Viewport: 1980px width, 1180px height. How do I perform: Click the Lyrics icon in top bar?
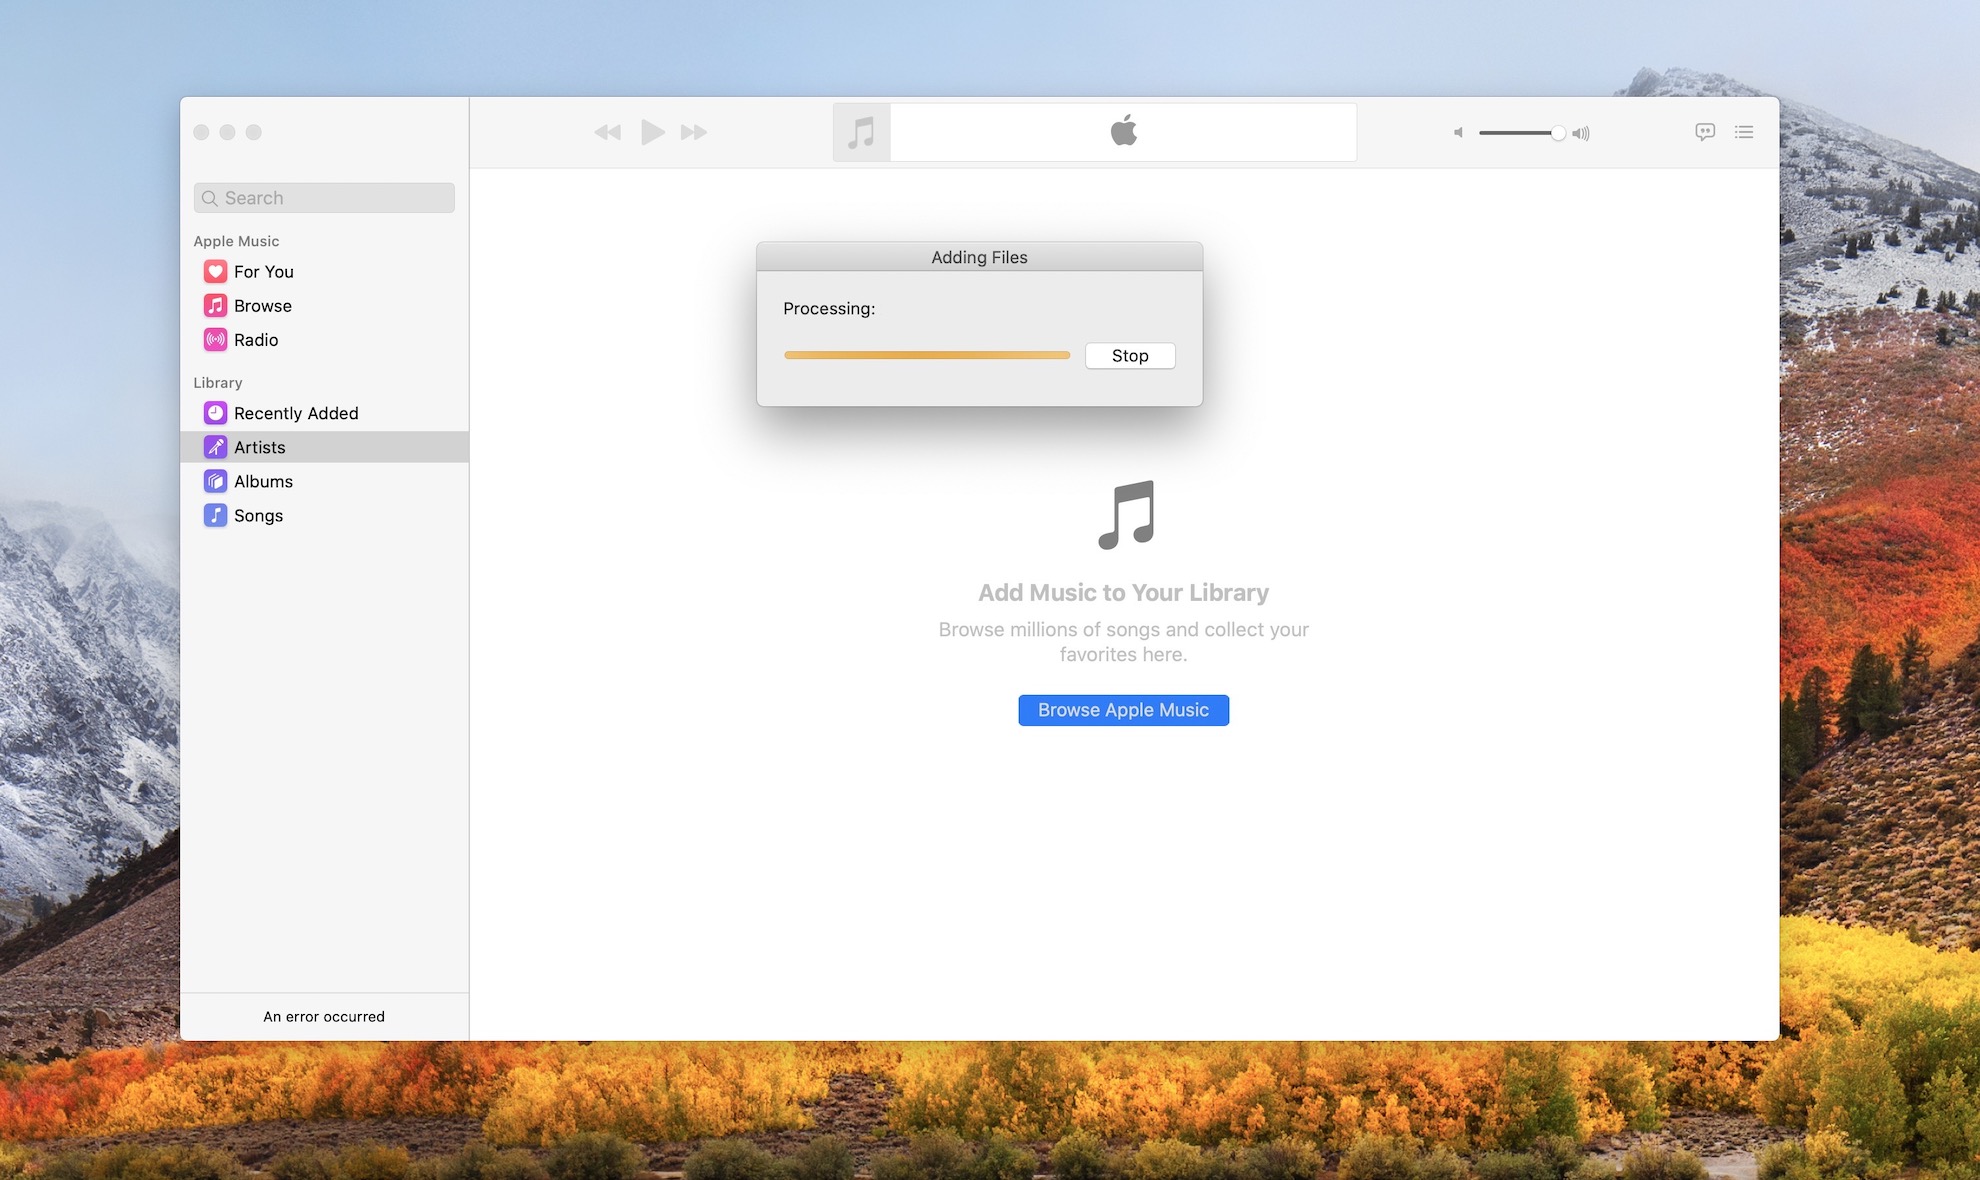pos(1705,132)
